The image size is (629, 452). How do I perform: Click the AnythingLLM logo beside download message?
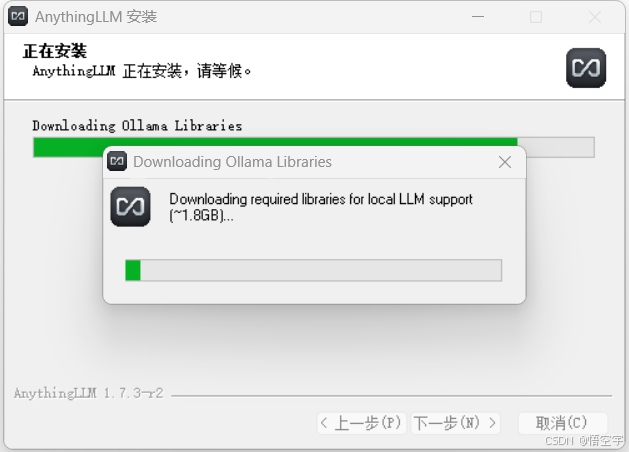pos(130,207)
